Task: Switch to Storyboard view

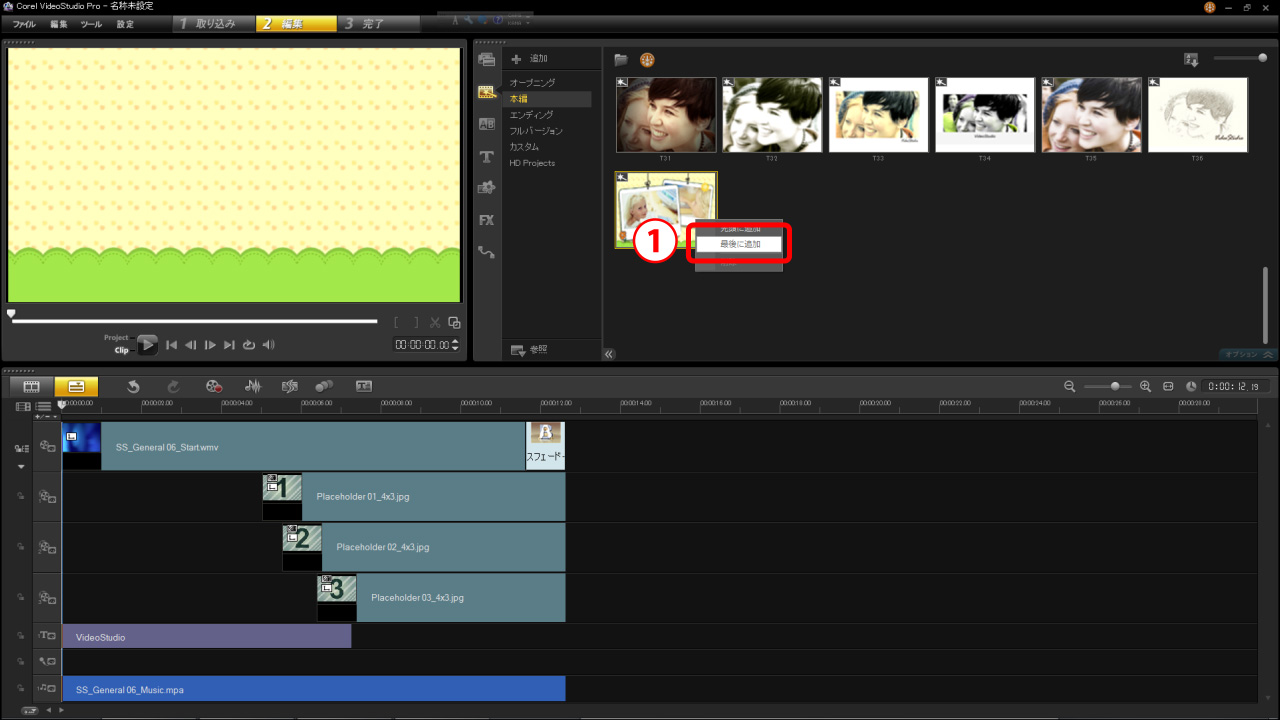Action: point(31,386)
